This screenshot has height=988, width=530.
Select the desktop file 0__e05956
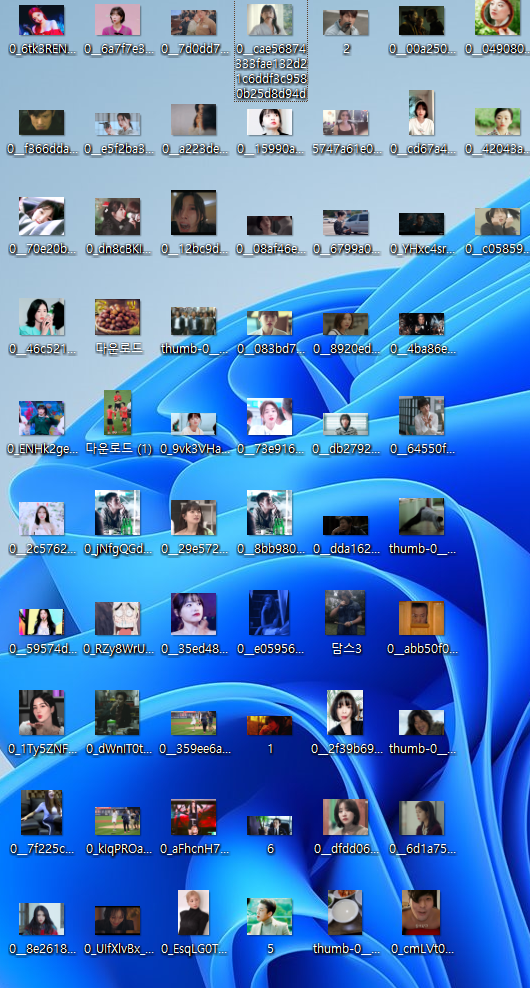270,612
